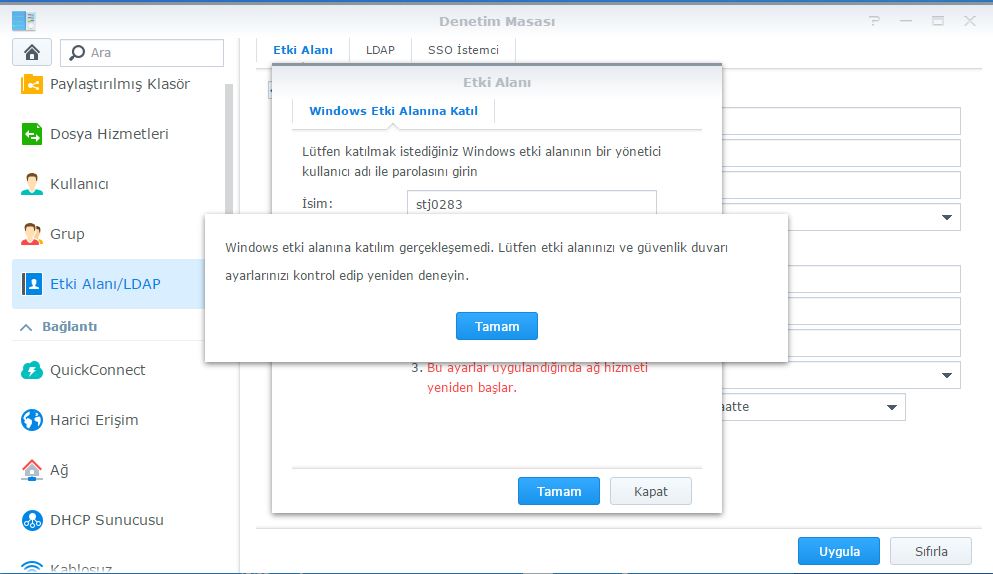This screenshot has height=574, width=993.
Task: Open Harici Erişim globe icon
Action: pos(32,420)
